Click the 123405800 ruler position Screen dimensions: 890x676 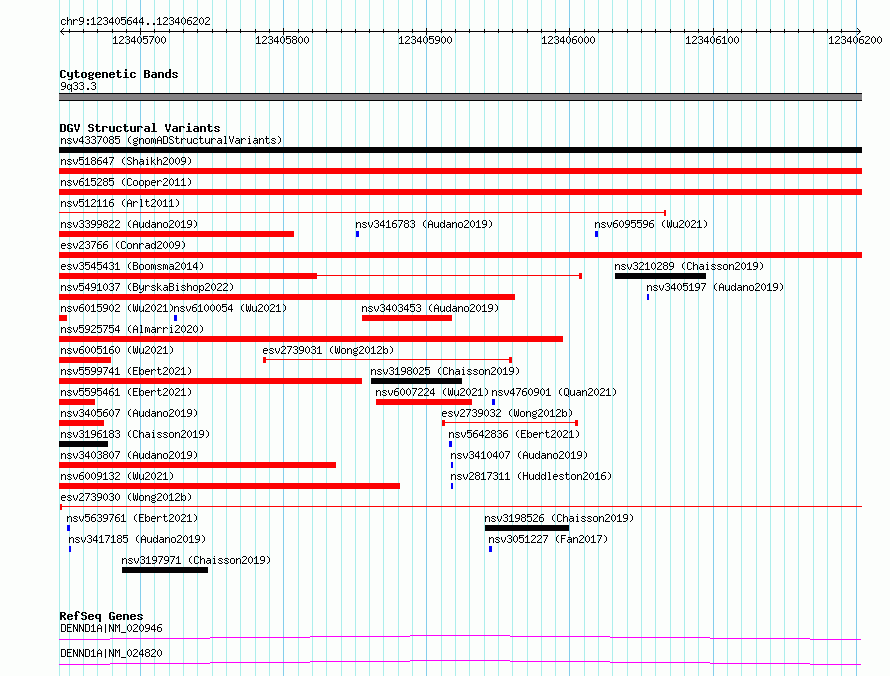[282, 40]
